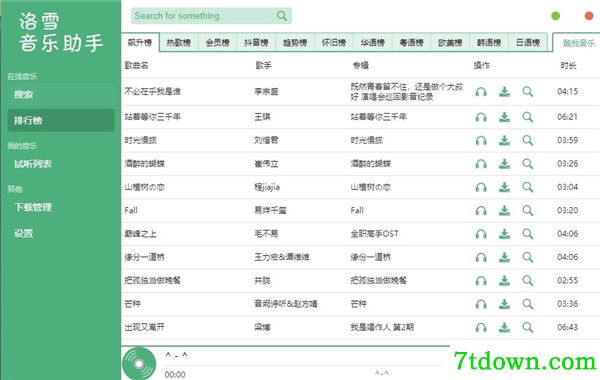Open the 日语榜 tab
Viewport: 600px width, 380px height.
(528, 42)
